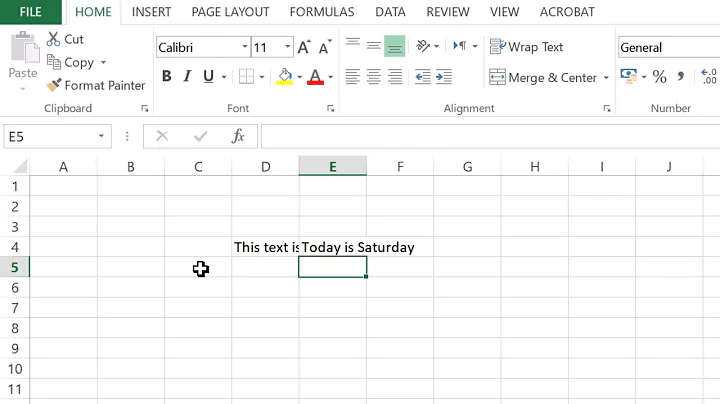Switch to the VIEW tab
720x404 pixels.
point(504,12)
